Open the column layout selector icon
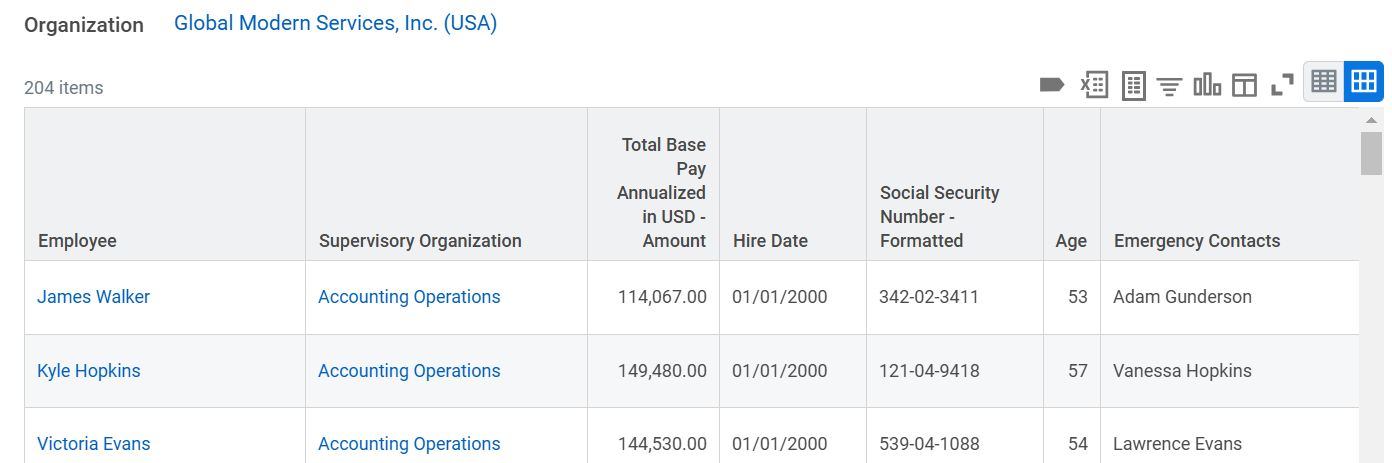The height and width of the screenshot is (463, 1392). tap(1244, 85)
